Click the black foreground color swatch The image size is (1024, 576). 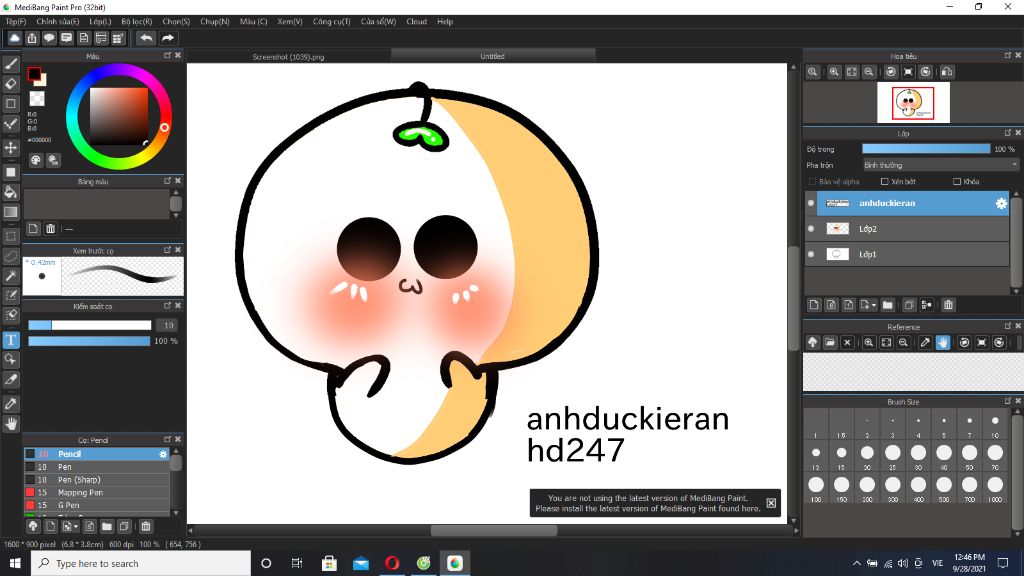tap(34, 74)
